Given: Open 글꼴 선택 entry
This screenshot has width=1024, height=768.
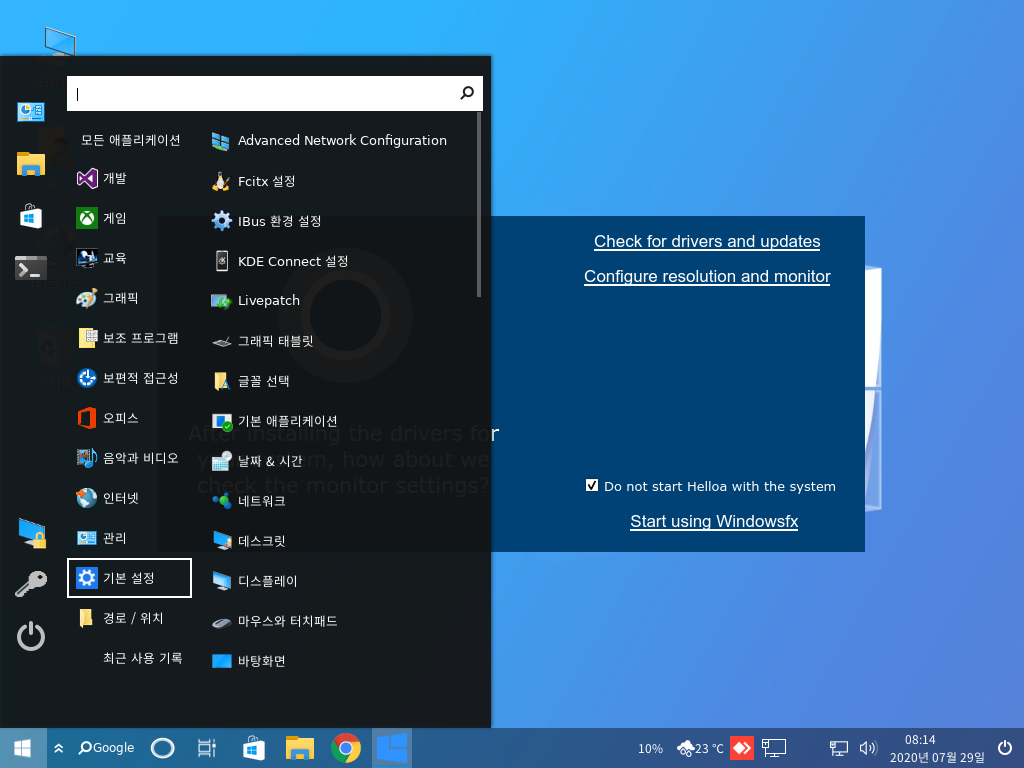Looking at the screenshot, I should click(251, 381).
